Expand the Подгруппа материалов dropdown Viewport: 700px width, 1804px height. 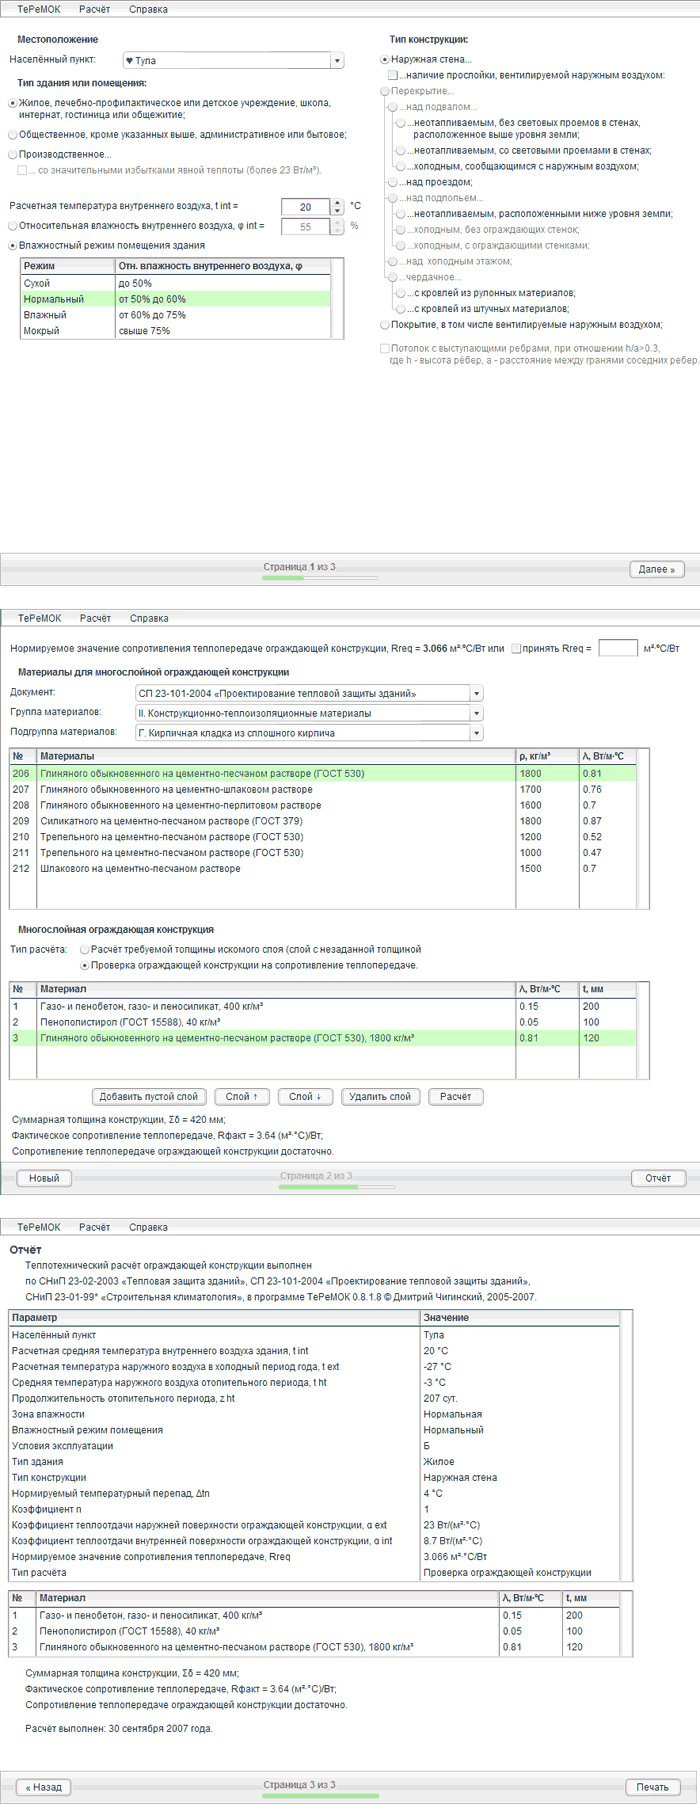click(x=476, y=733)
